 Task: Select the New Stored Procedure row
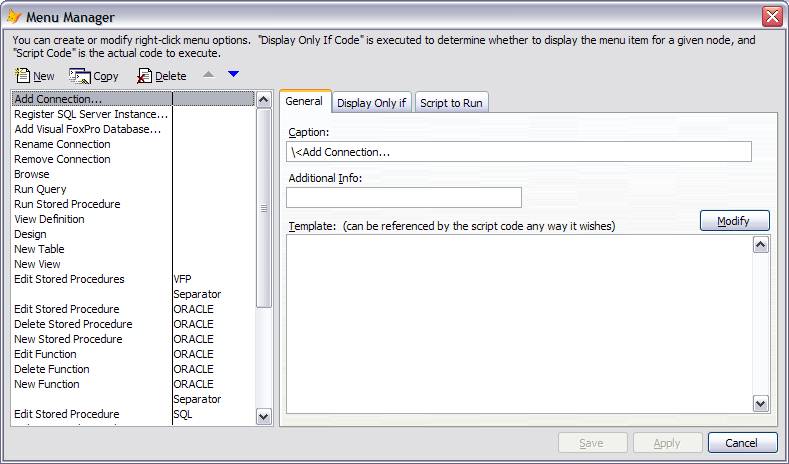pos(133,339)
